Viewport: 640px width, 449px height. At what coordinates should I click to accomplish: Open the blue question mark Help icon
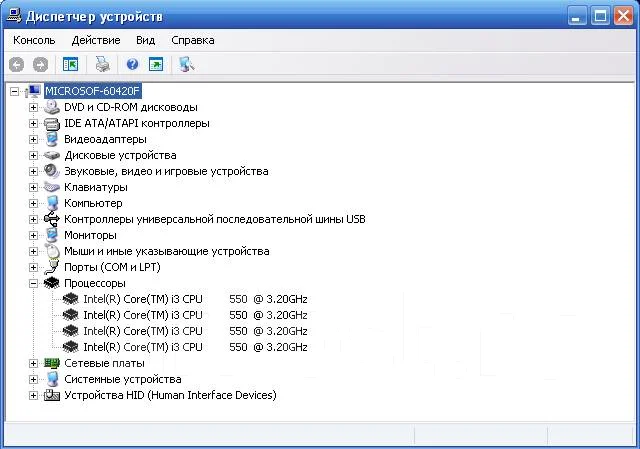tap(132, 64)
